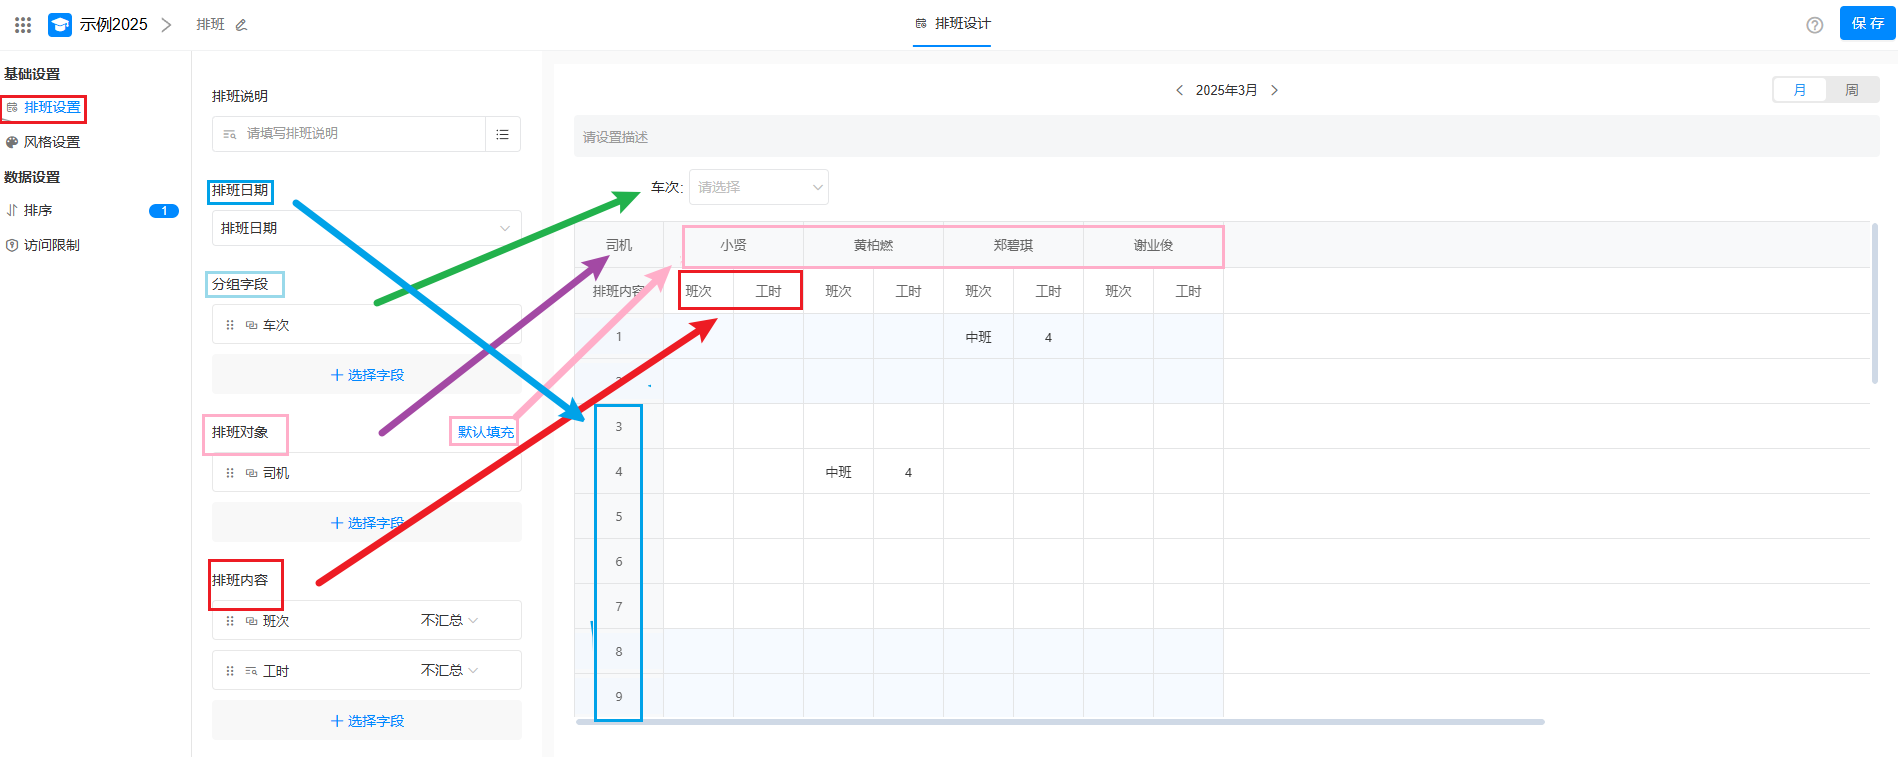Image resolution: width=1898 pixels, height=757 pixels.
Task: Click the edit pencil beside 排班 title
Action: (241, 25)
